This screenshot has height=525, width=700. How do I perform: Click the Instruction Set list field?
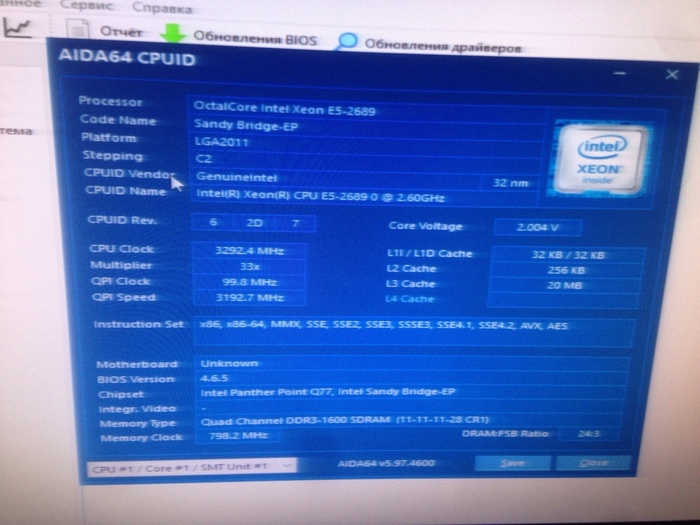click(x=414, y=332)
